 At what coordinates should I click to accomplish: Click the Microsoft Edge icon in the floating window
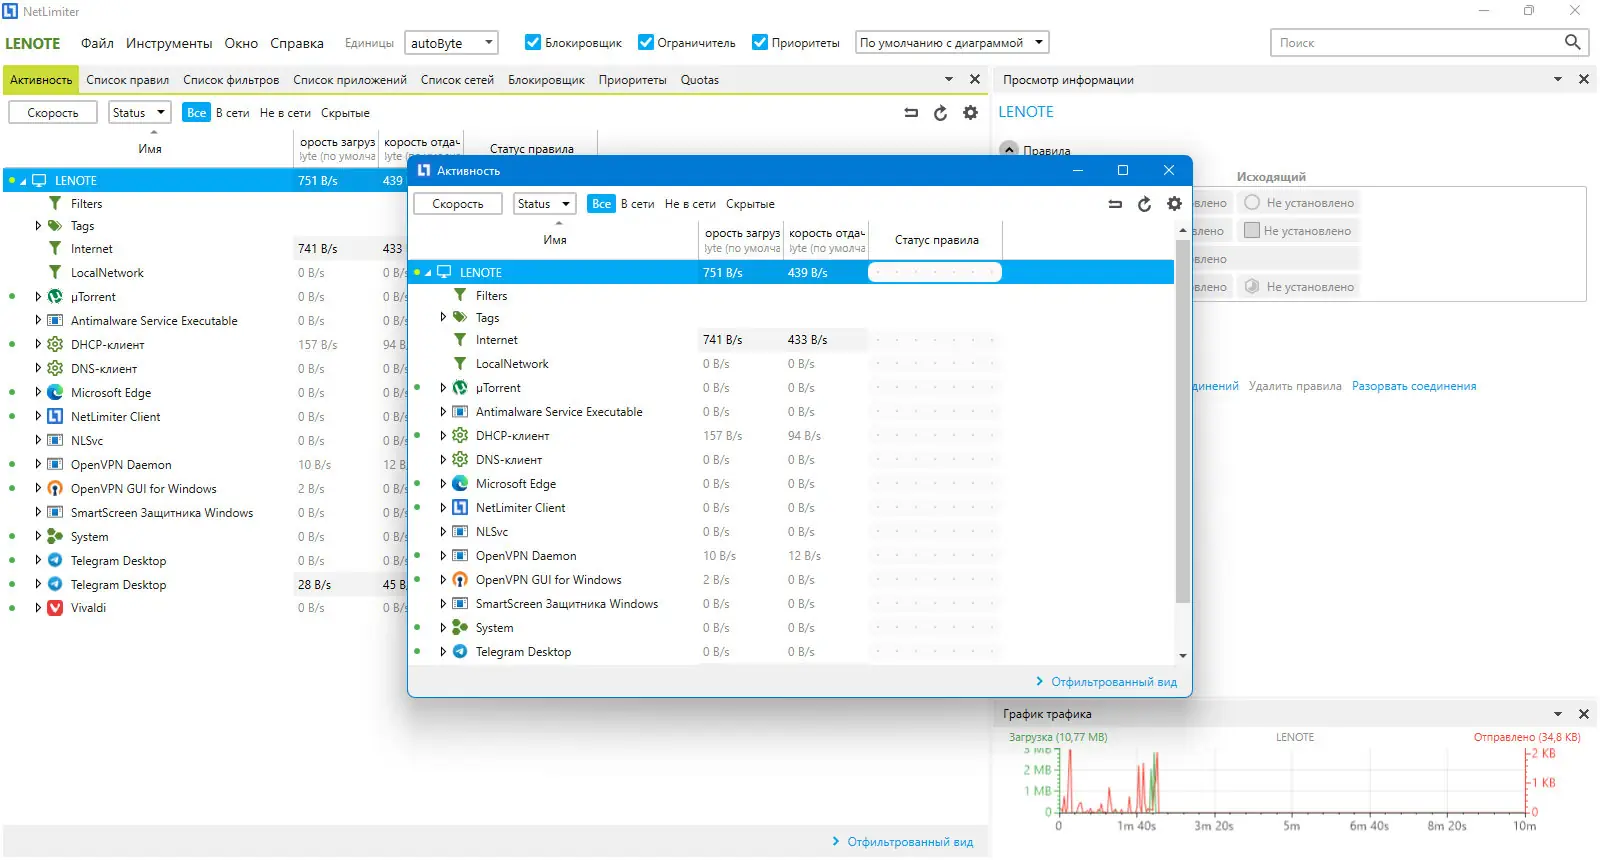tap(460, 484)
